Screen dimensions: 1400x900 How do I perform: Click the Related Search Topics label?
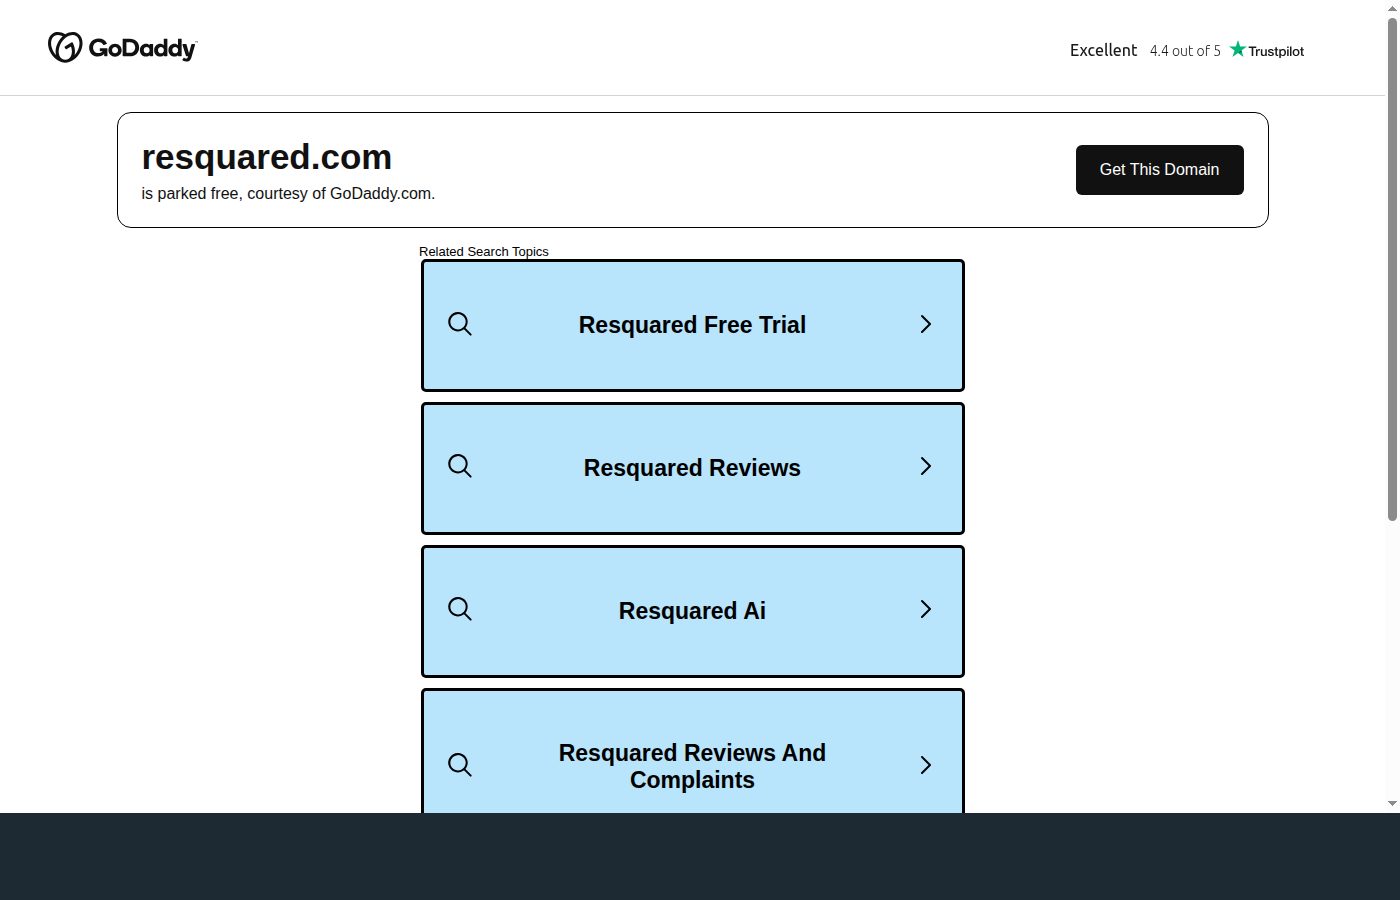pos(484,252)
